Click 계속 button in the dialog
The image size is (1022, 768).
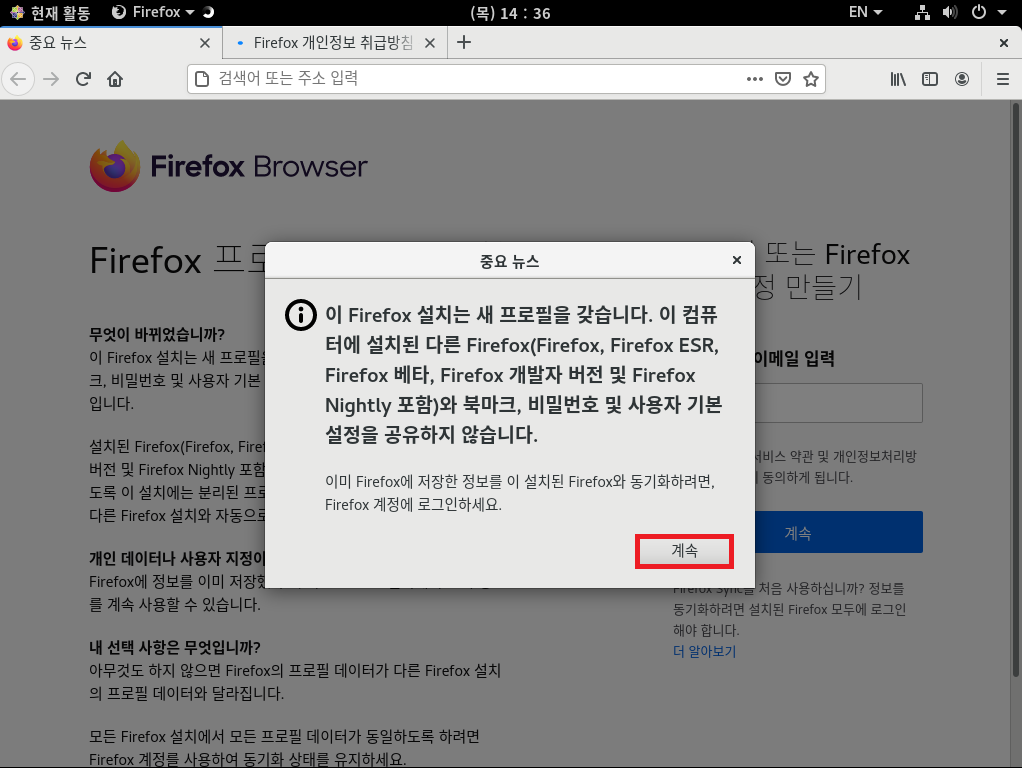684,551
